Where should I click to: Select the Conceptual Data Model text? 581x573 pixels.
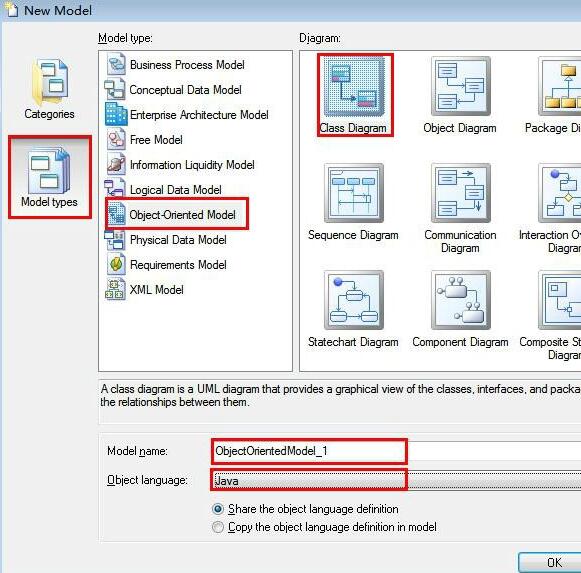pyautogui.click(x=185, y=90)
